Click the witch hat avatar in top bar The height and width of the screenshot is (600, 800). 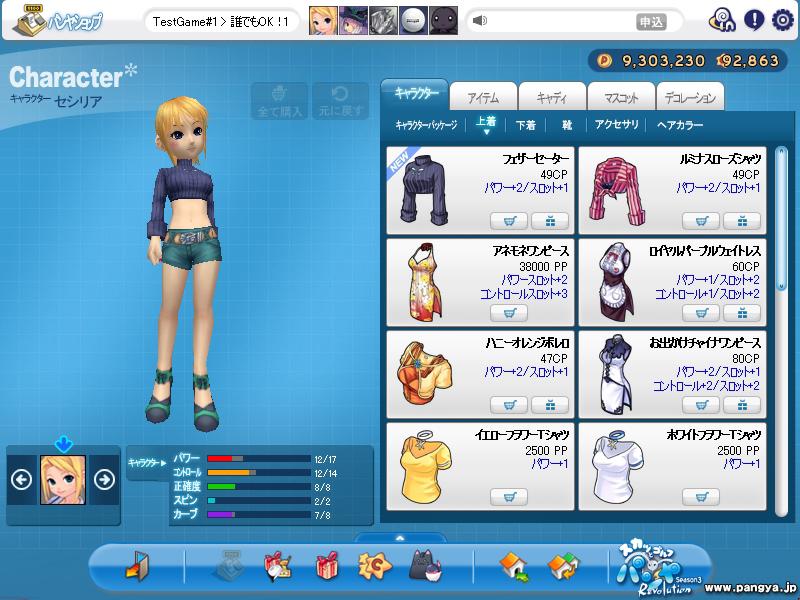[x=353, y=20]
